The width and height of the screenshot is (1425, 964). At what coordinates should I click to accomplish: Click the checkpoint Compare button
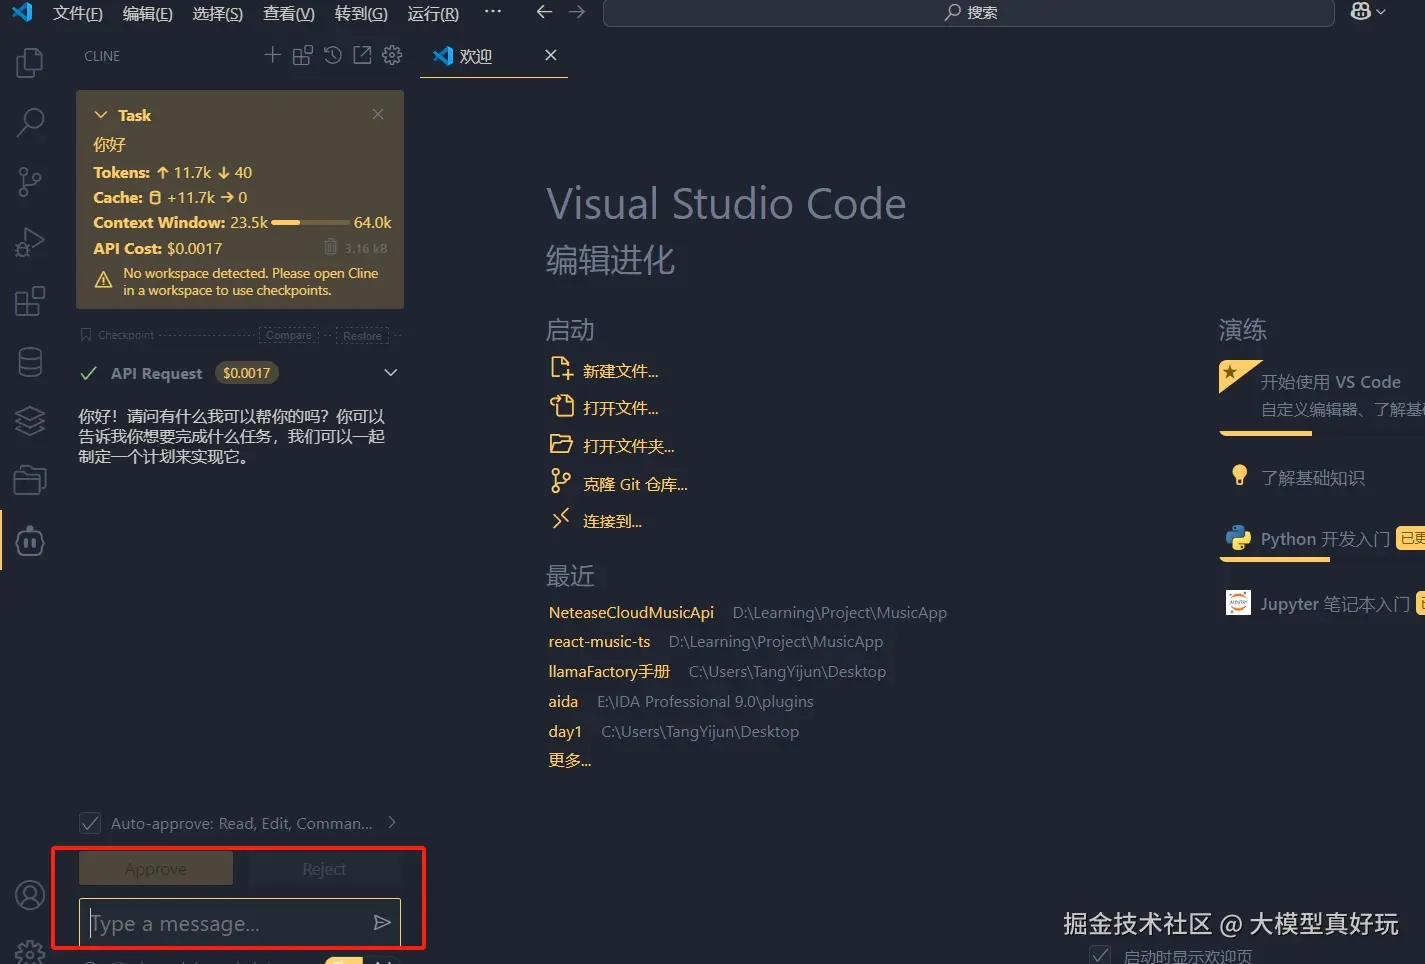pyautogui.click(x=288, y=335)
